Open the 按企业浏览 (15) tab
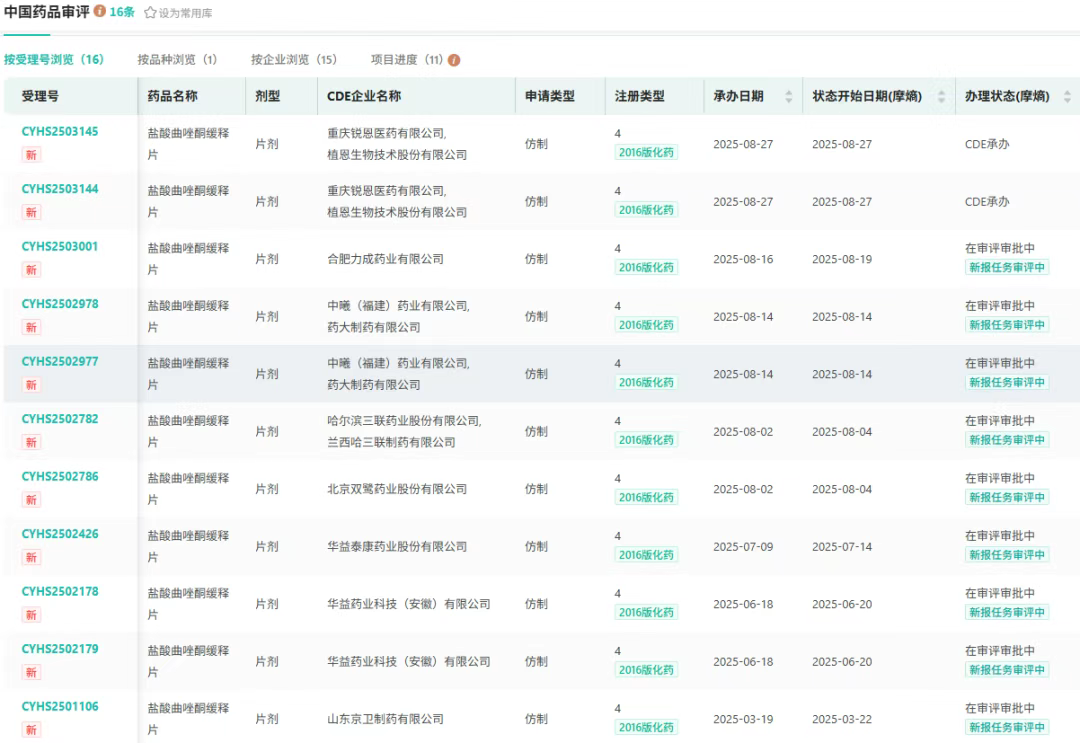The width and height of the screenshot is (1080, 743). [x=294, y=60]
